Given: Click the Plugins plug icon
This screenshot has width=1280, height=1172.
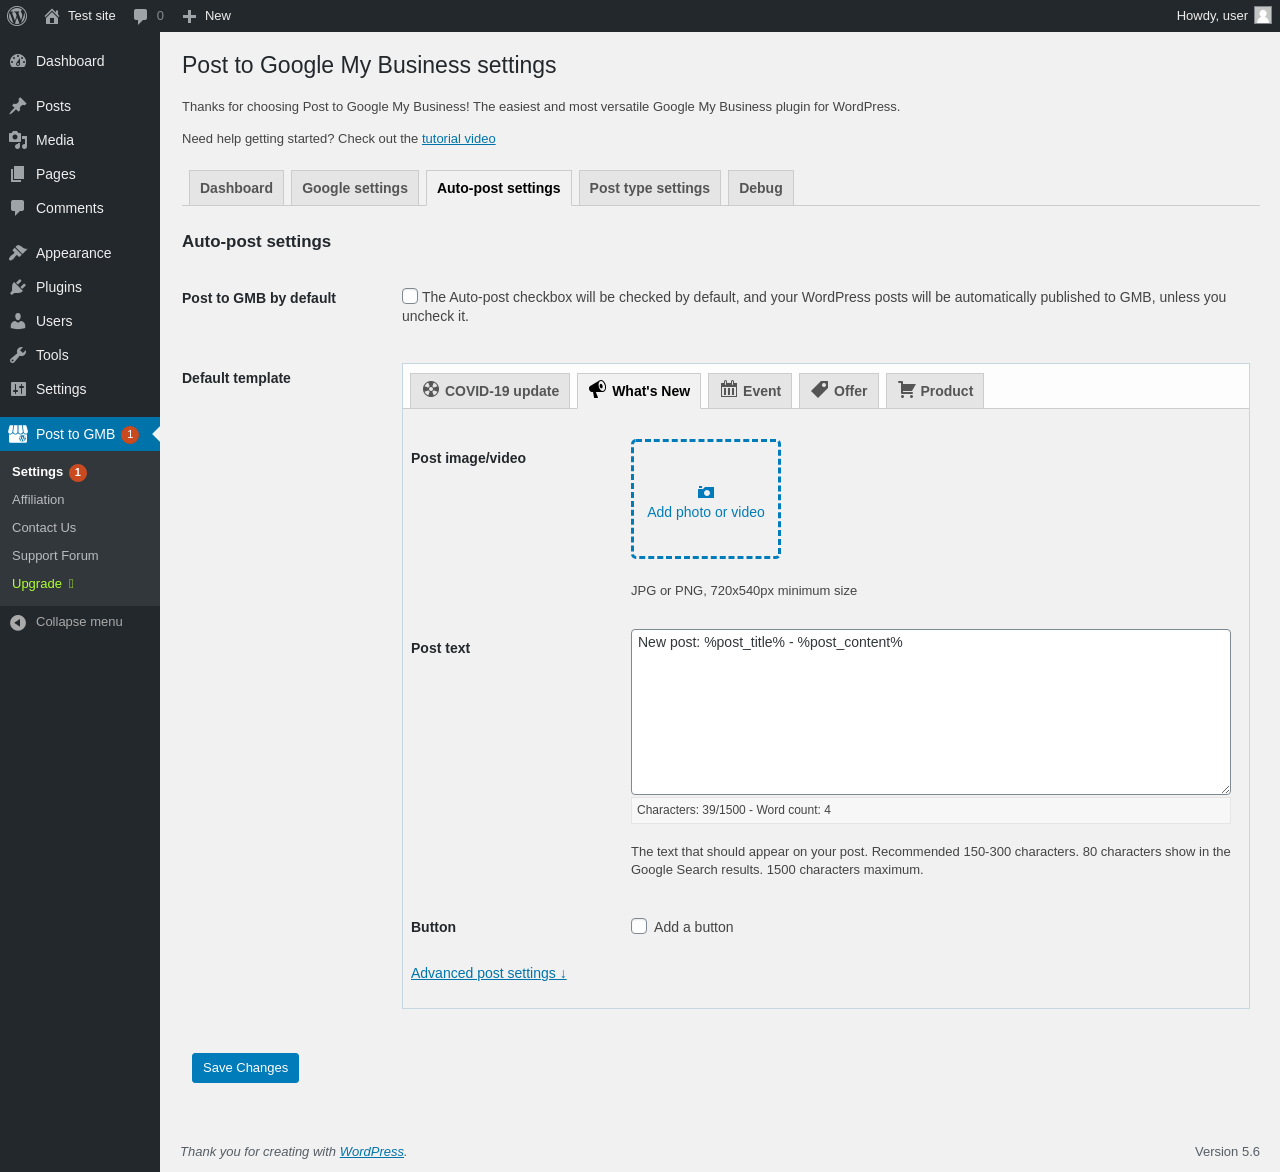Looking at the screenshot, I should click(x=18, y=287).
